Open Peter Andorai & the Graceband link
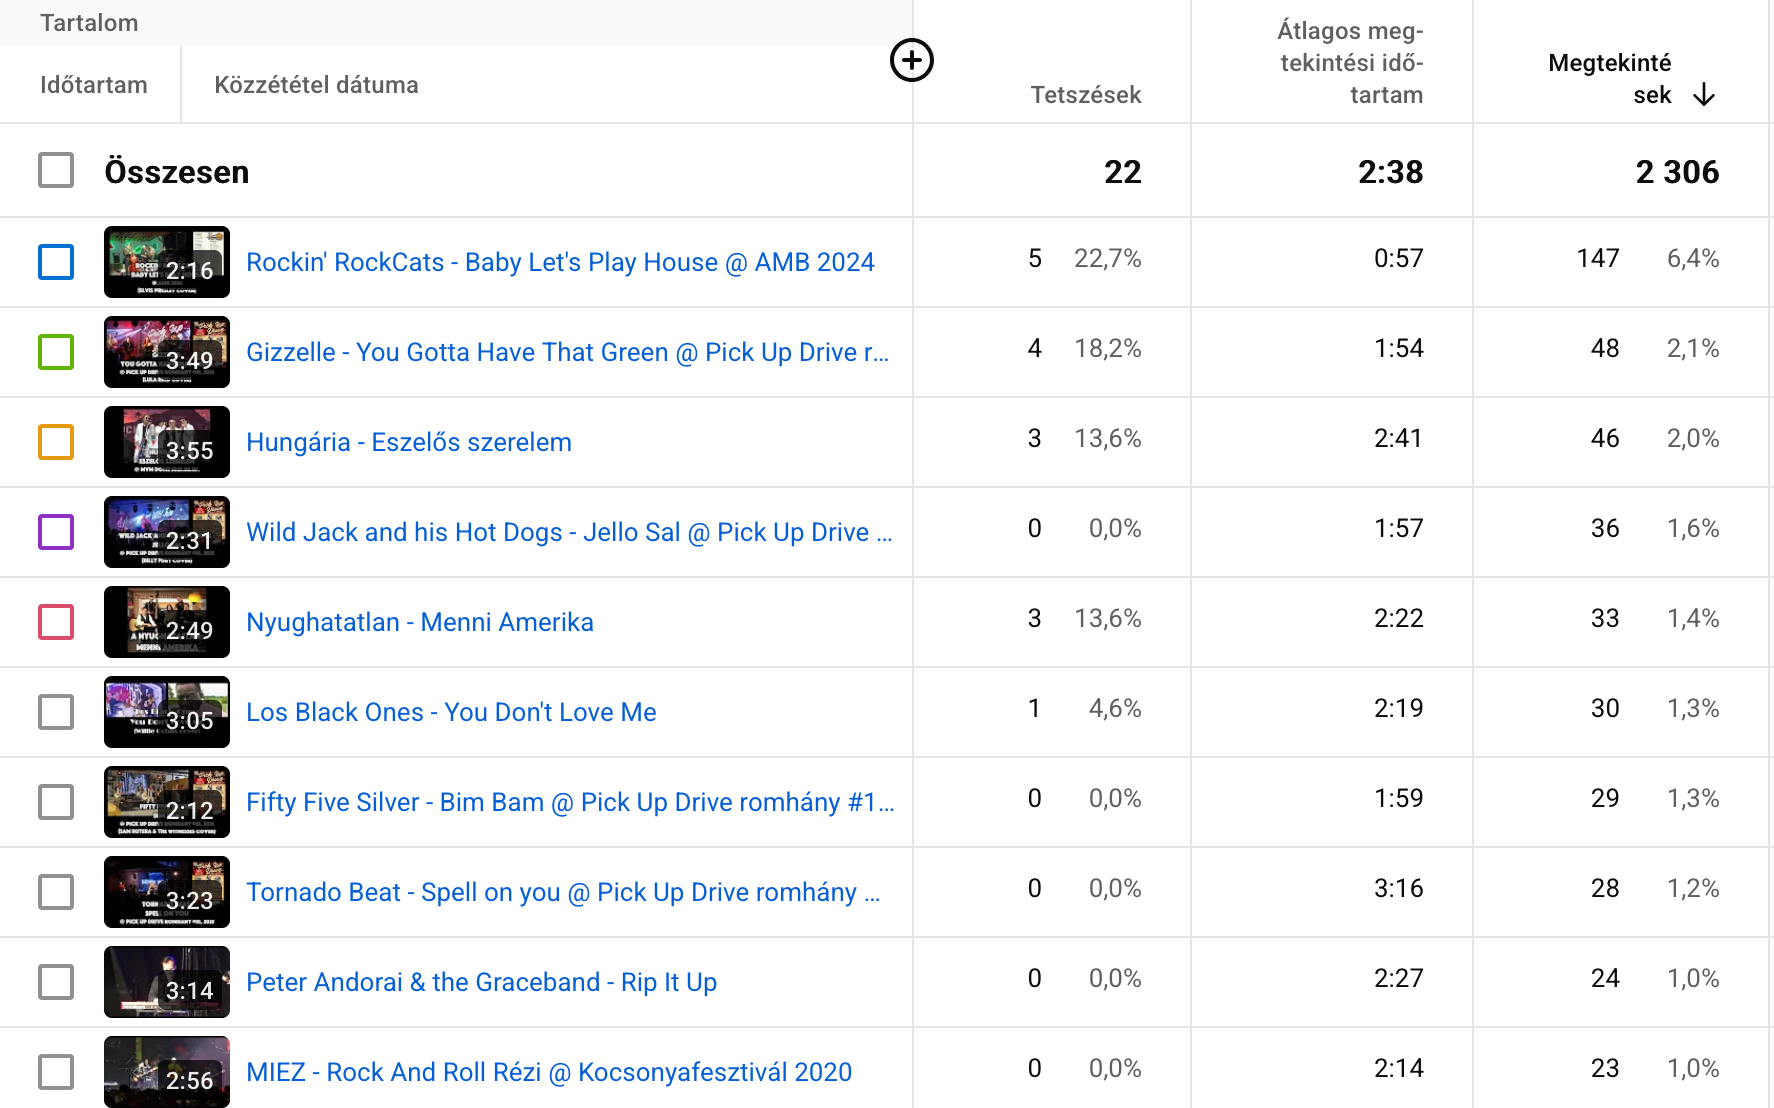1774x1108 pixels. [481, 982]
